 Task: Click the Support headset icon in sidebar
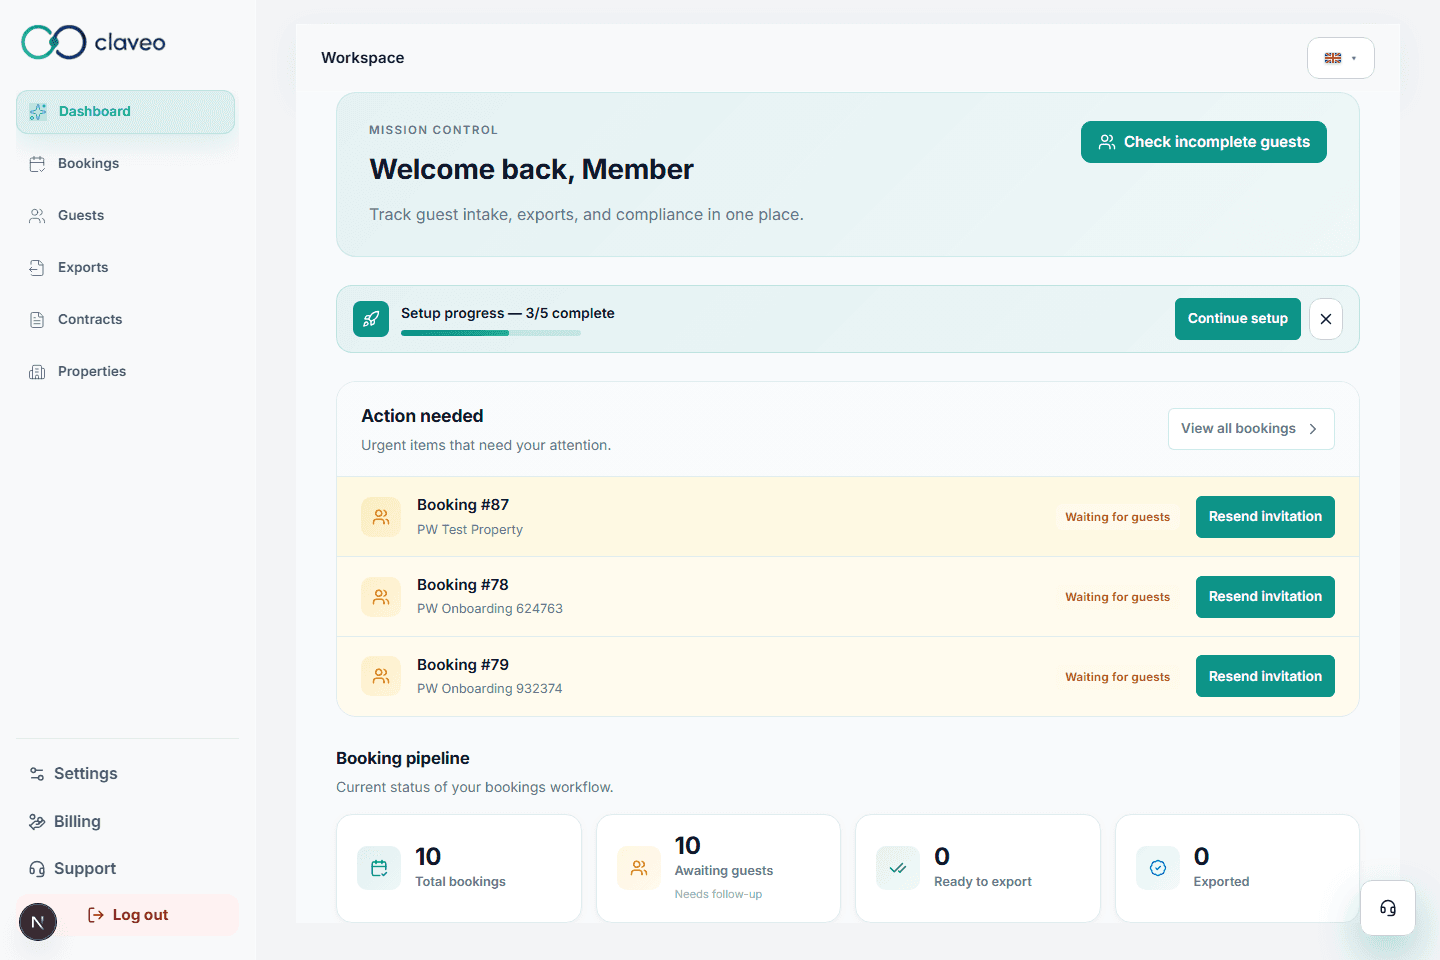[x=37, y=869]
